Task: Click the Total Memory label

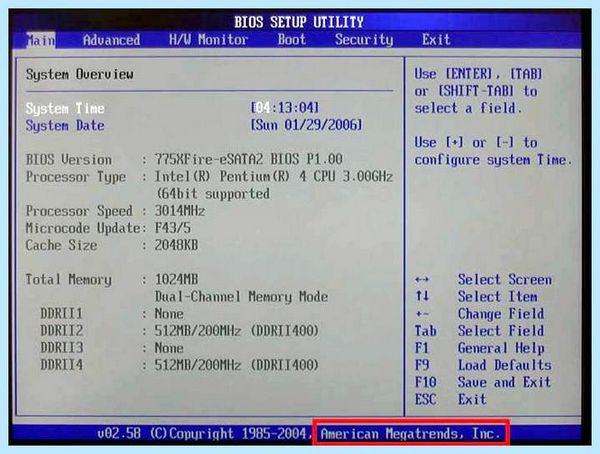Action: pos(68,279)
